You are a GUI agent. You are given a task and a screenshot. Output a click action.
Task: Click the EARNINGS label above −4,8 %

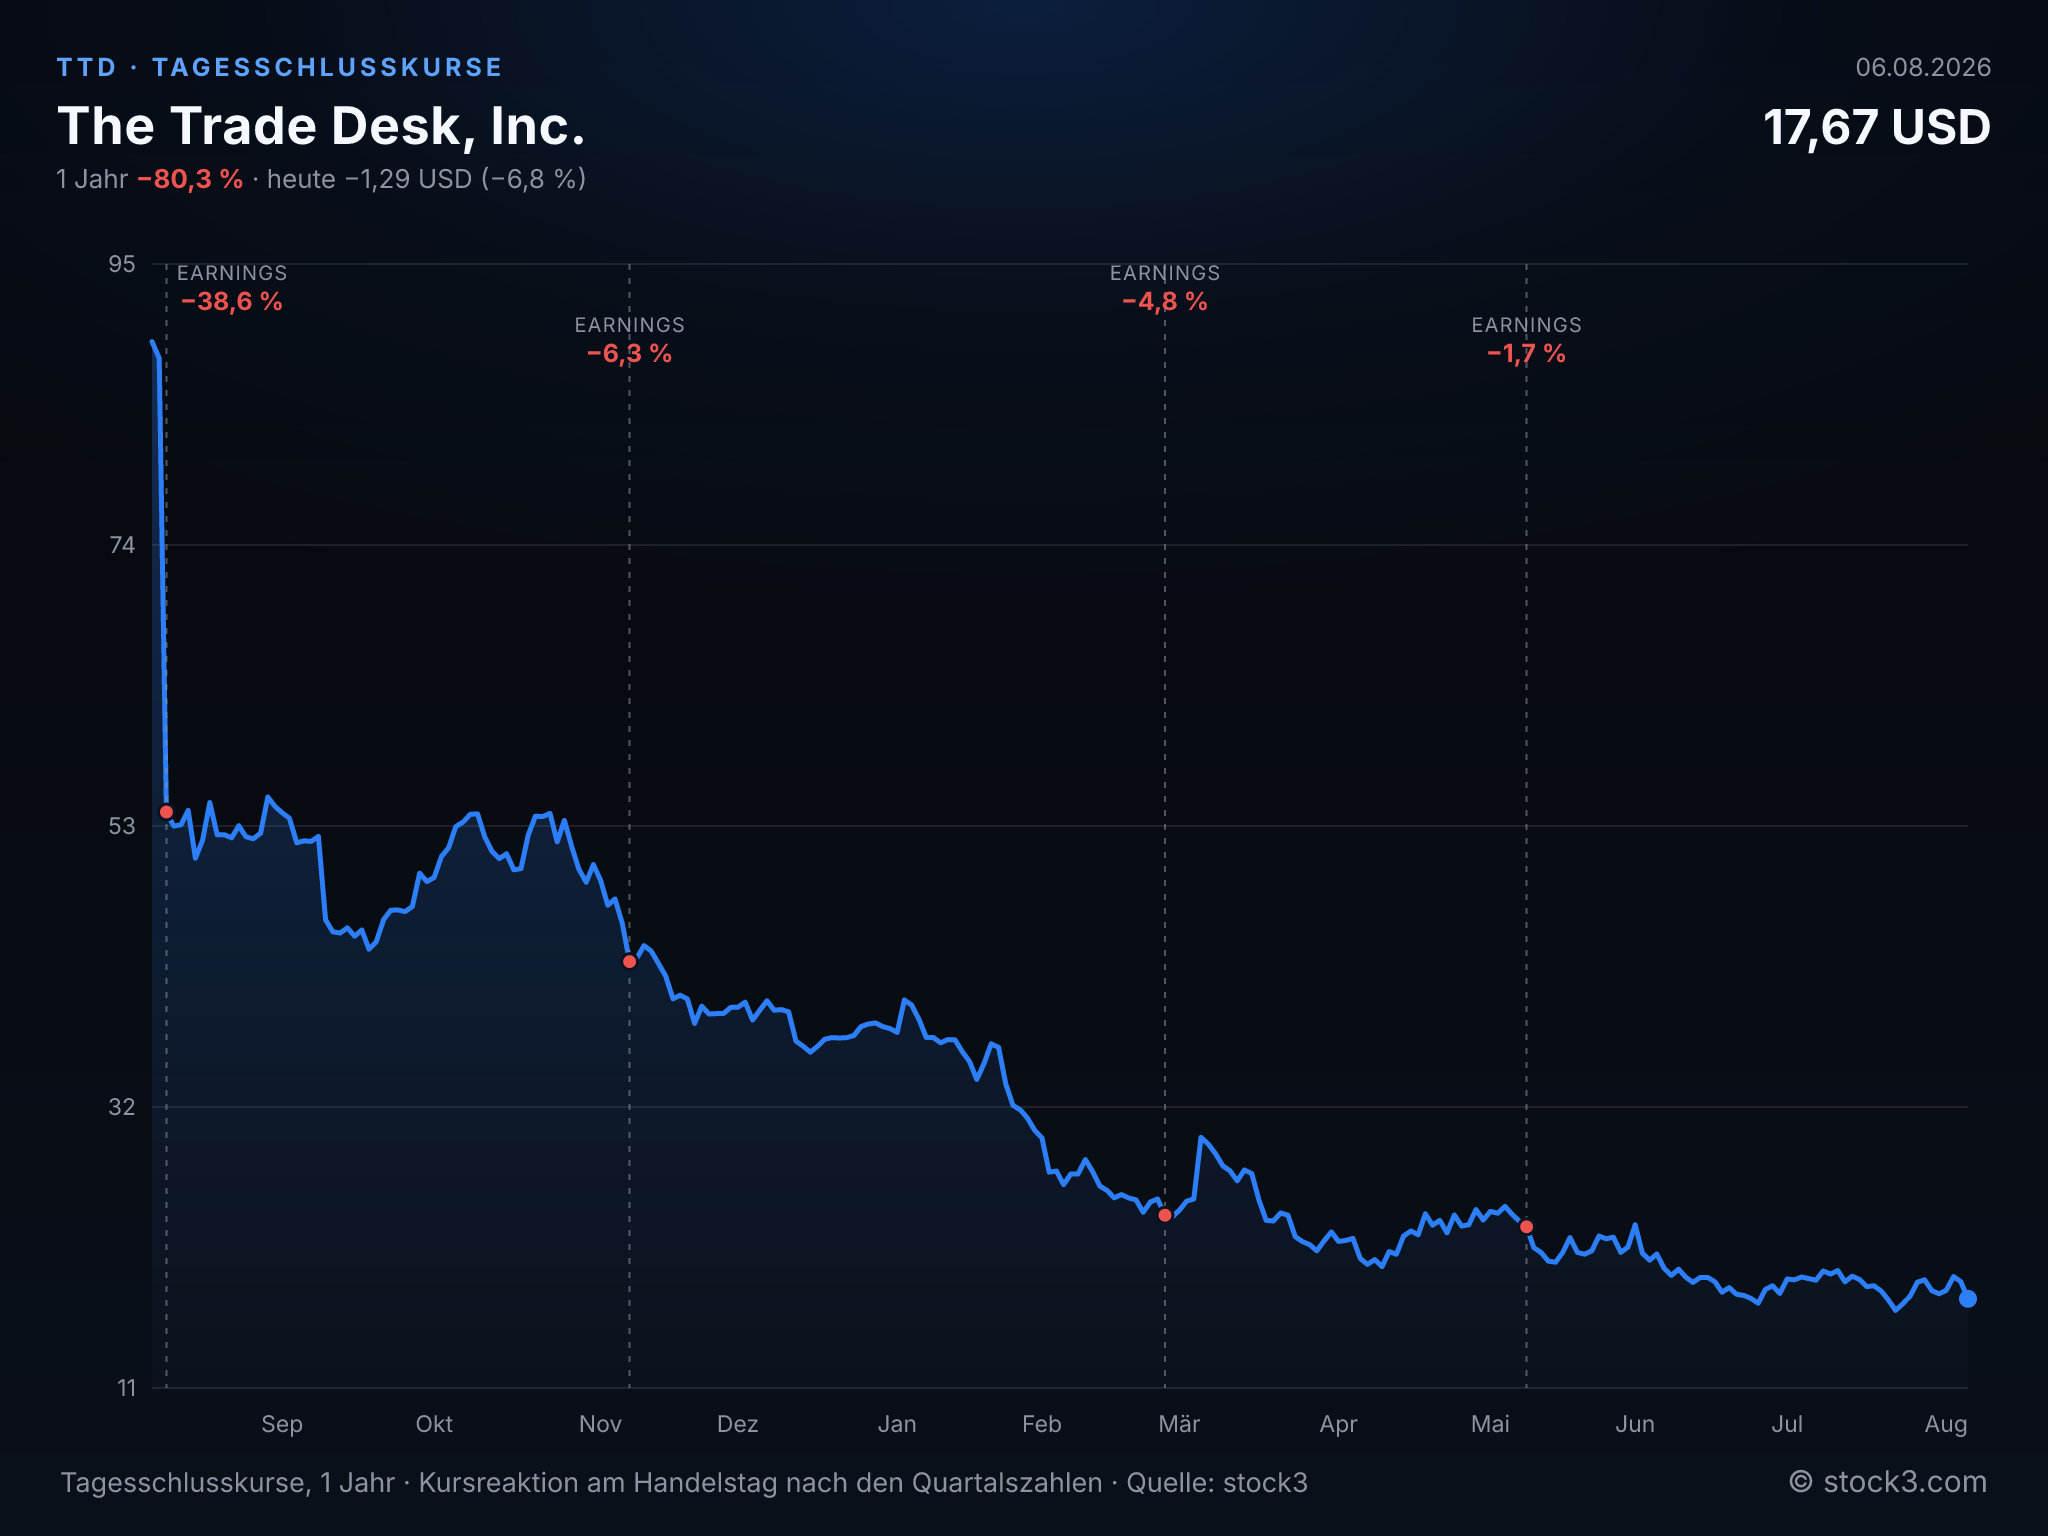[x=1165, y=273]
